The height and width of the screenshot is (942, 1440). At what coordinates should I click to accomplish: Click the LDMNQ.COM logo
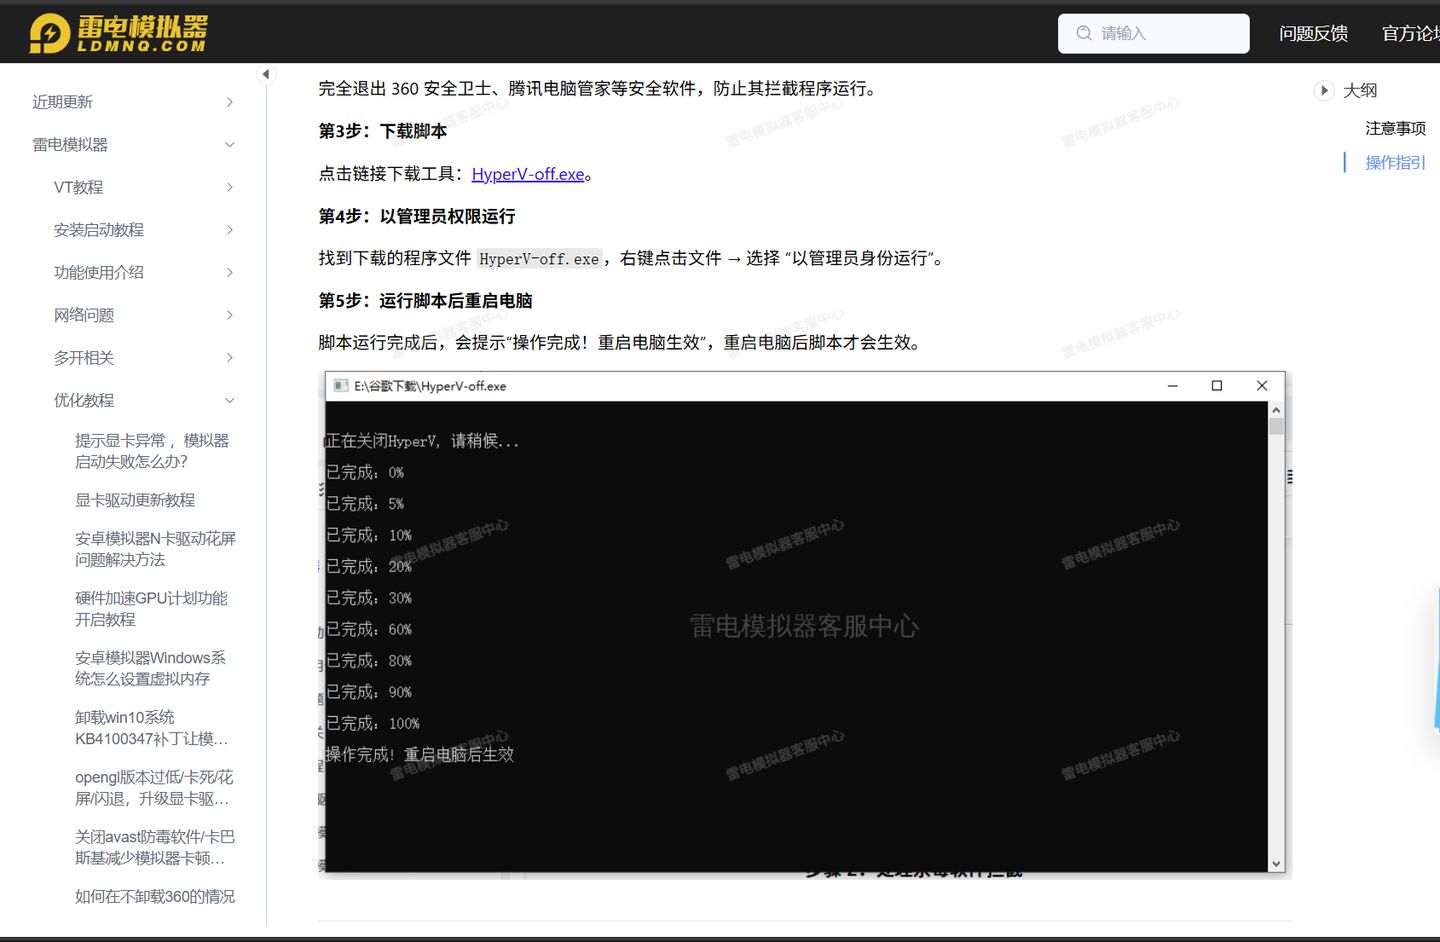click(119, 33)
